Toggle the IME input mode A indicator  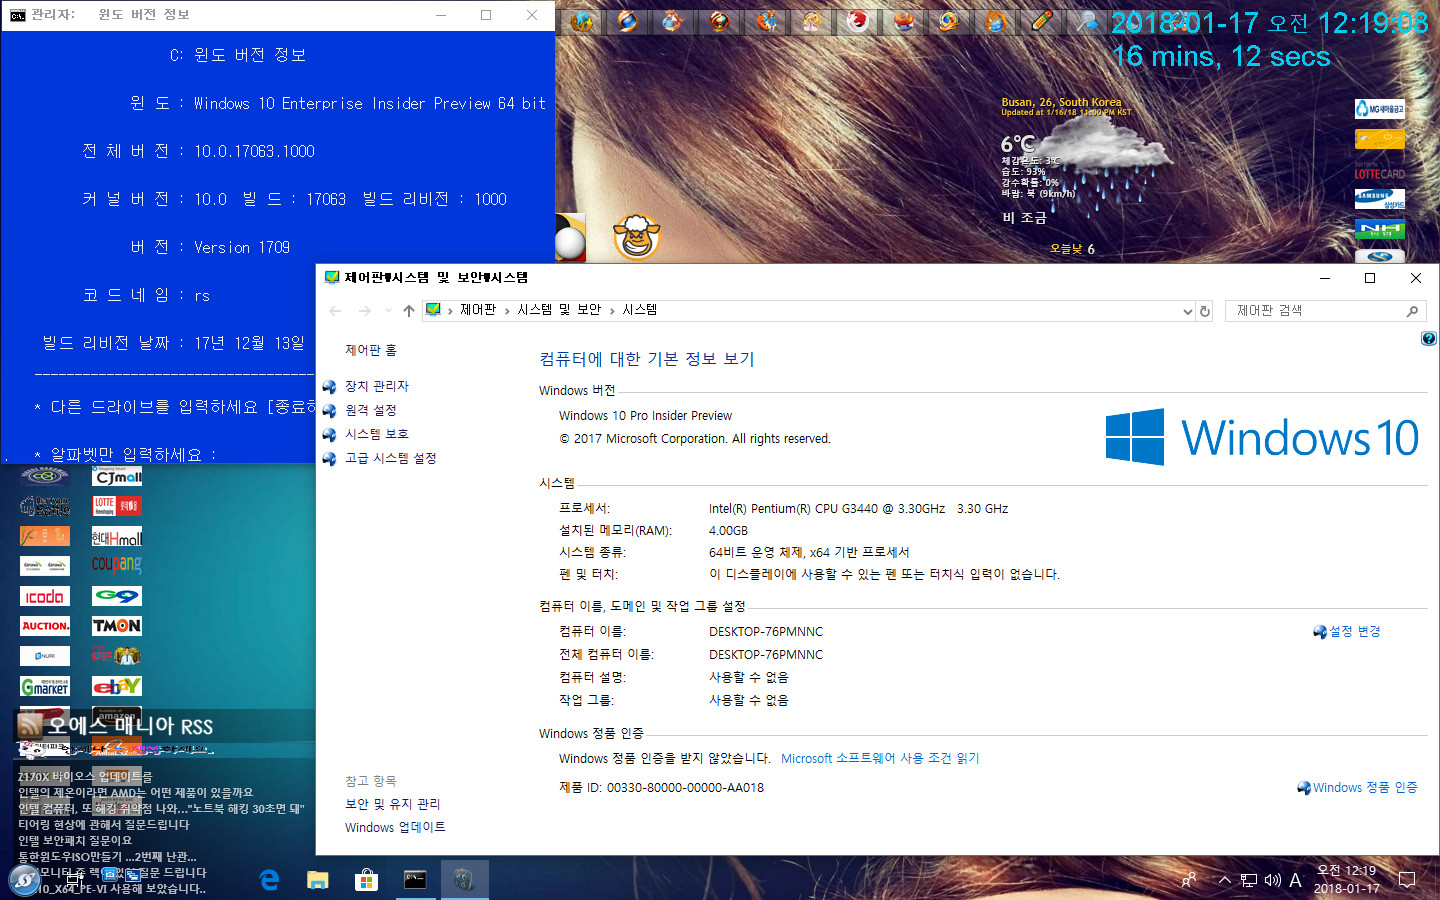coord(1296,880)
